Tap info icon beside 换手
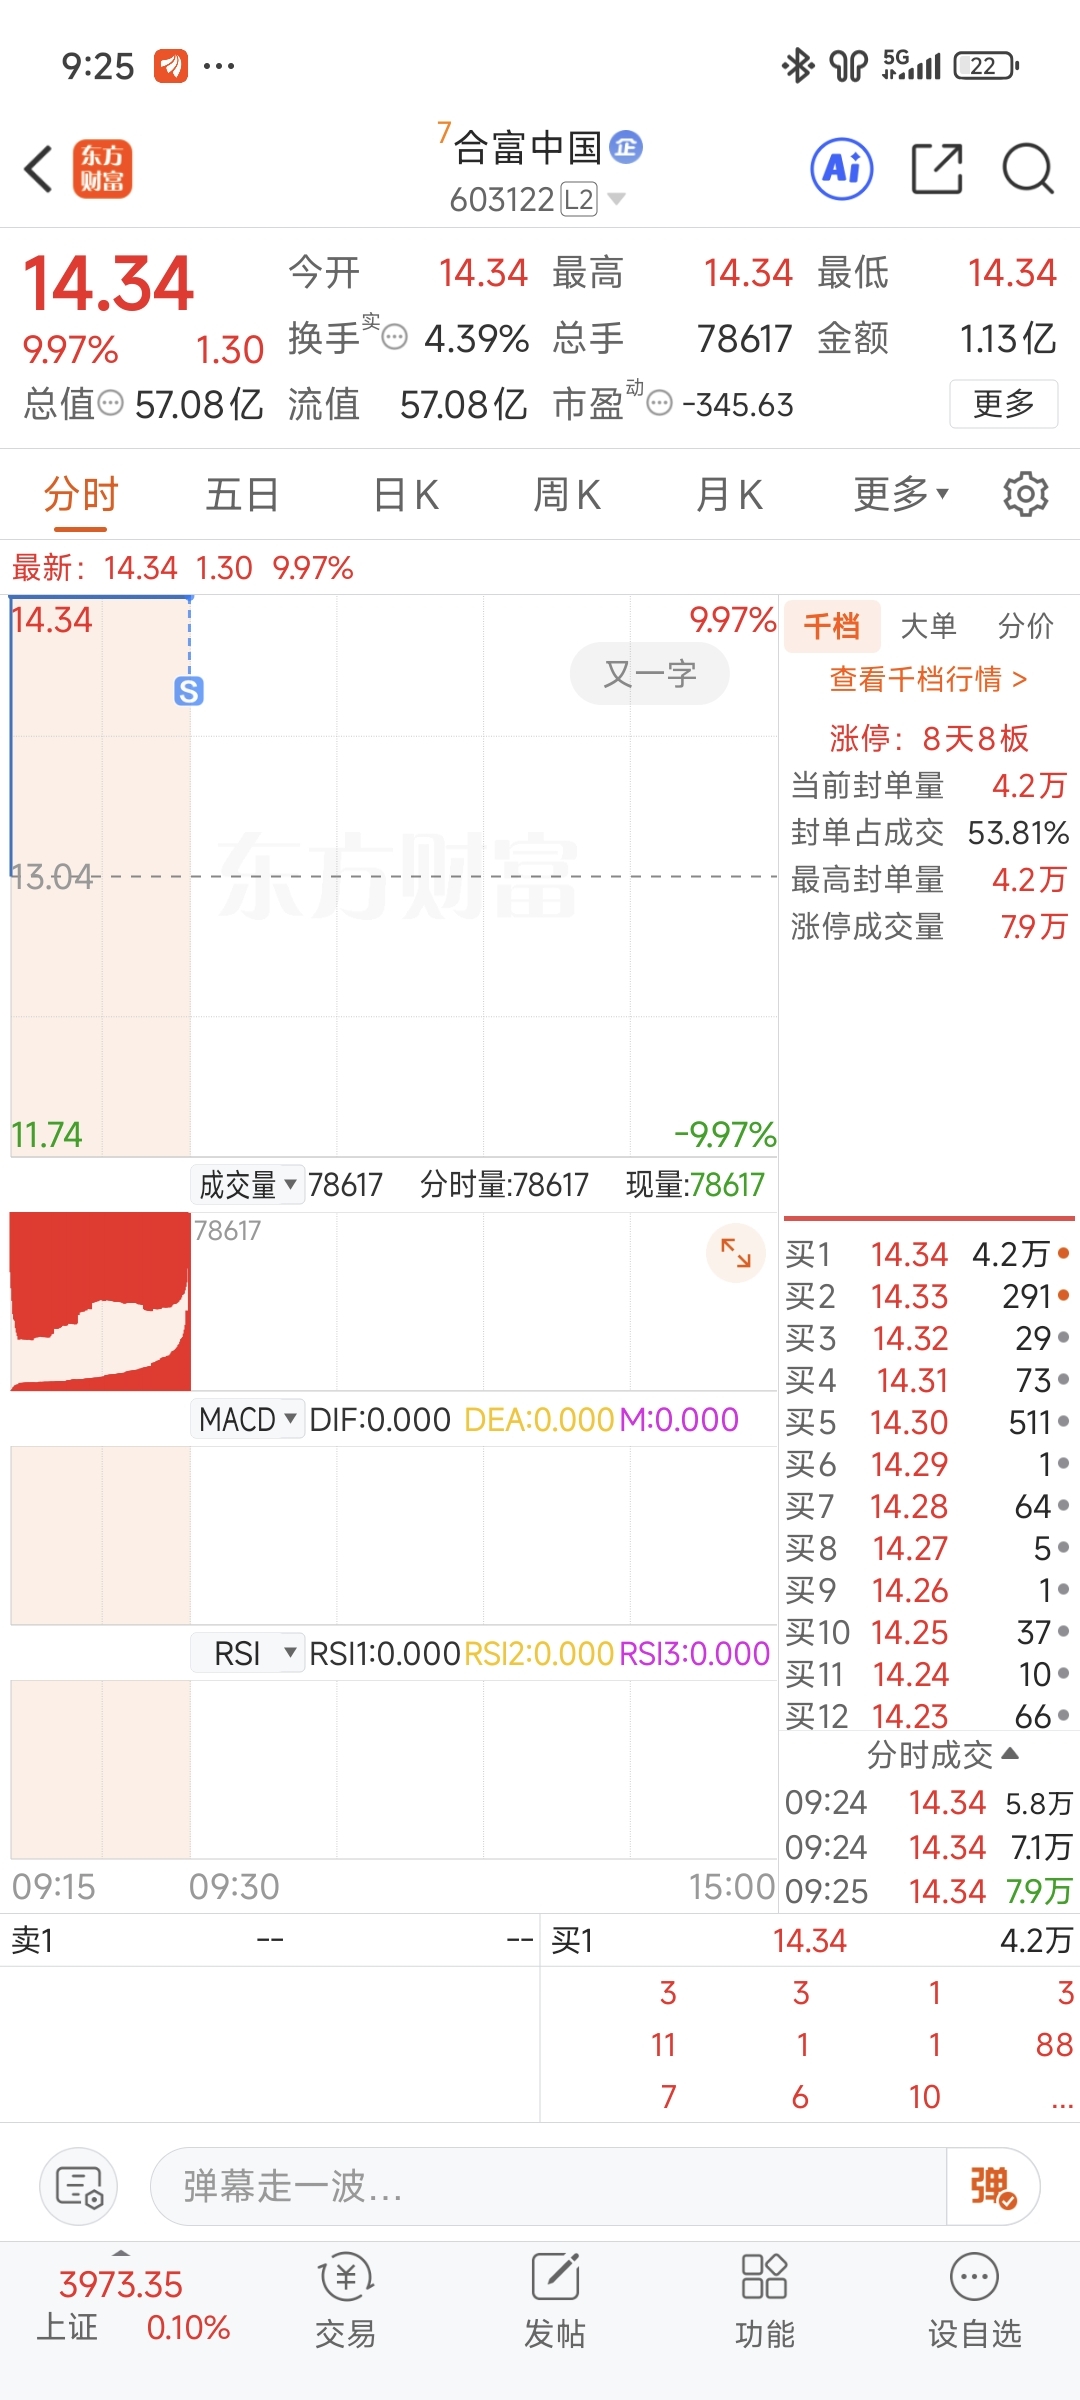 click(x=396, y=337)
